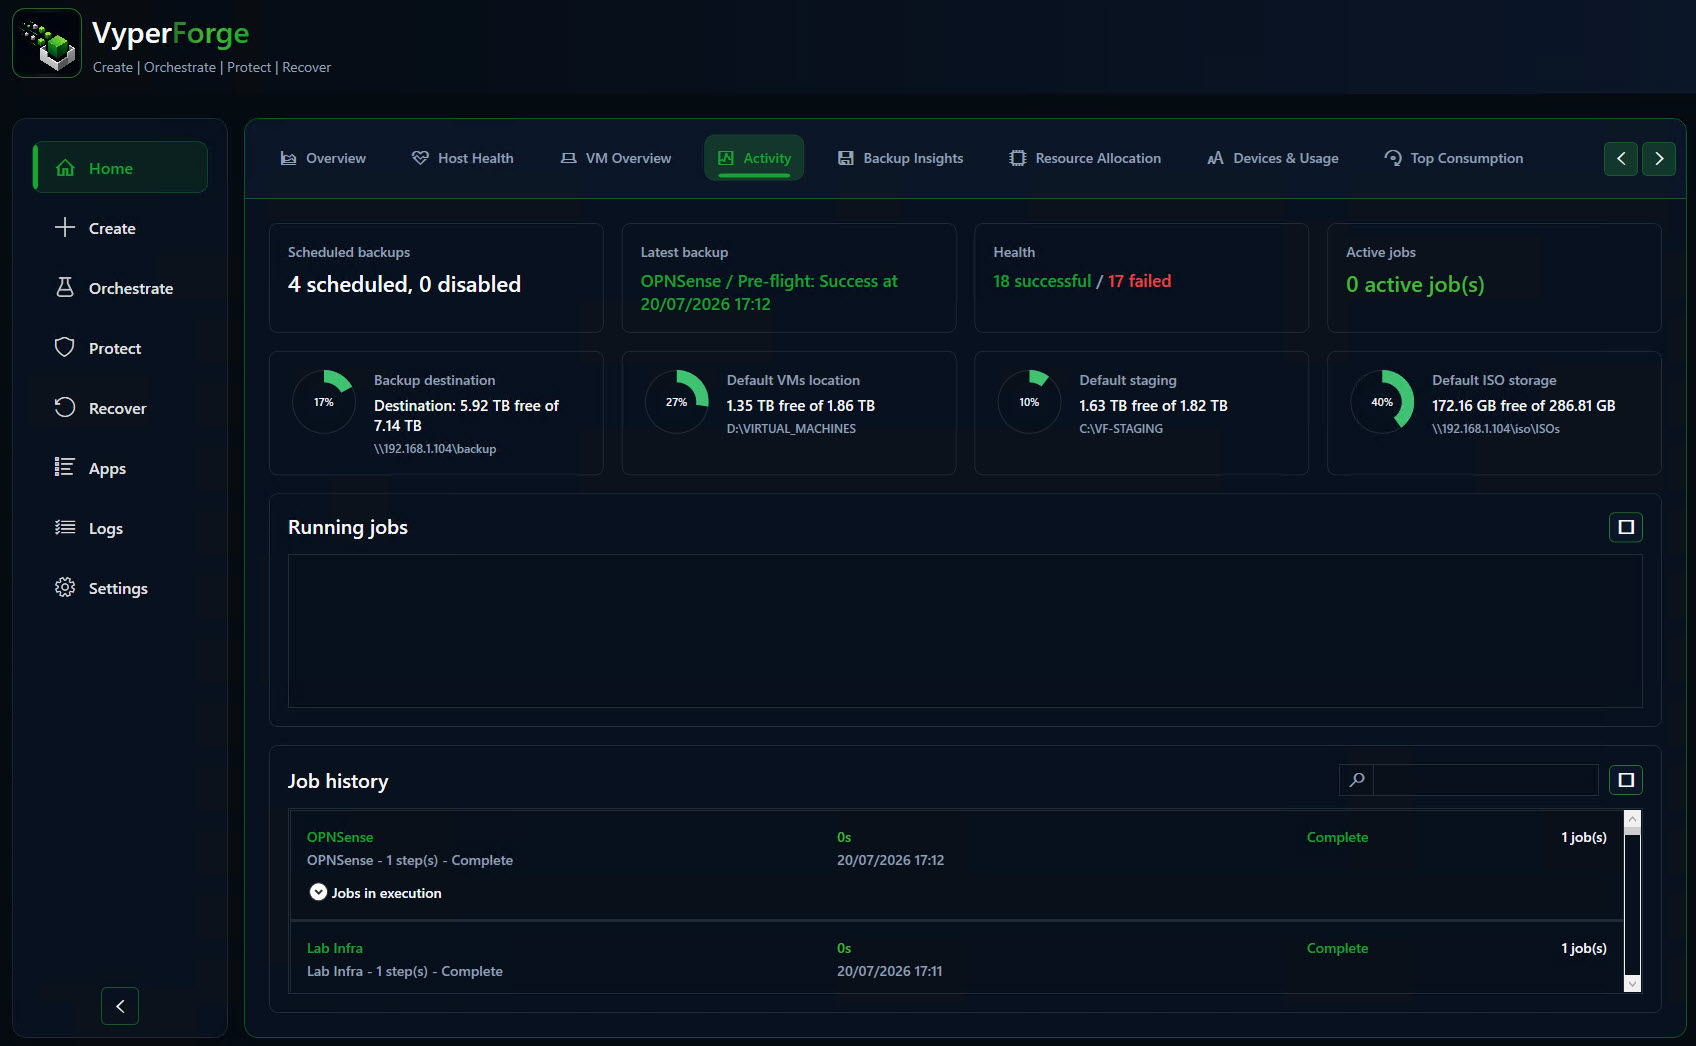Click the Apps list icon
This screenshot has height=1046, width=1696.
pos(65,467)
